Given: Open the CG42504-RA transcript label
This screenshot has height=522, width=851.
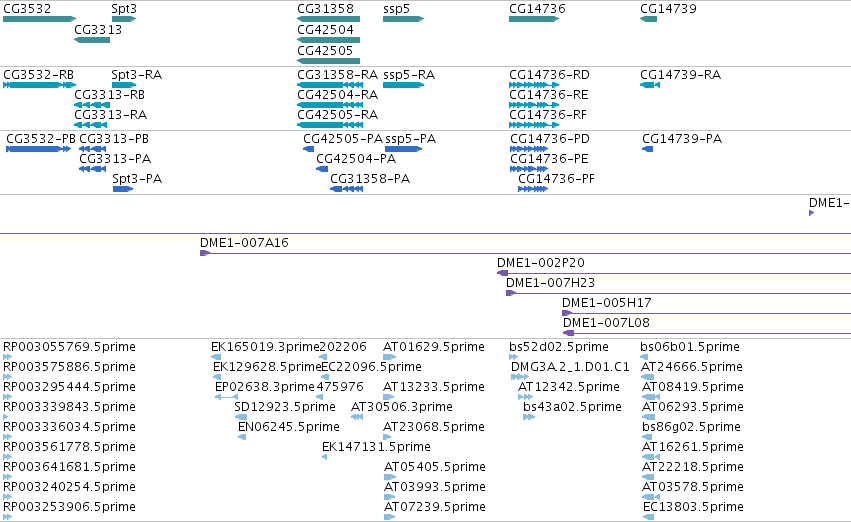Looking at the screenshot, I should (x=338, y=95).
